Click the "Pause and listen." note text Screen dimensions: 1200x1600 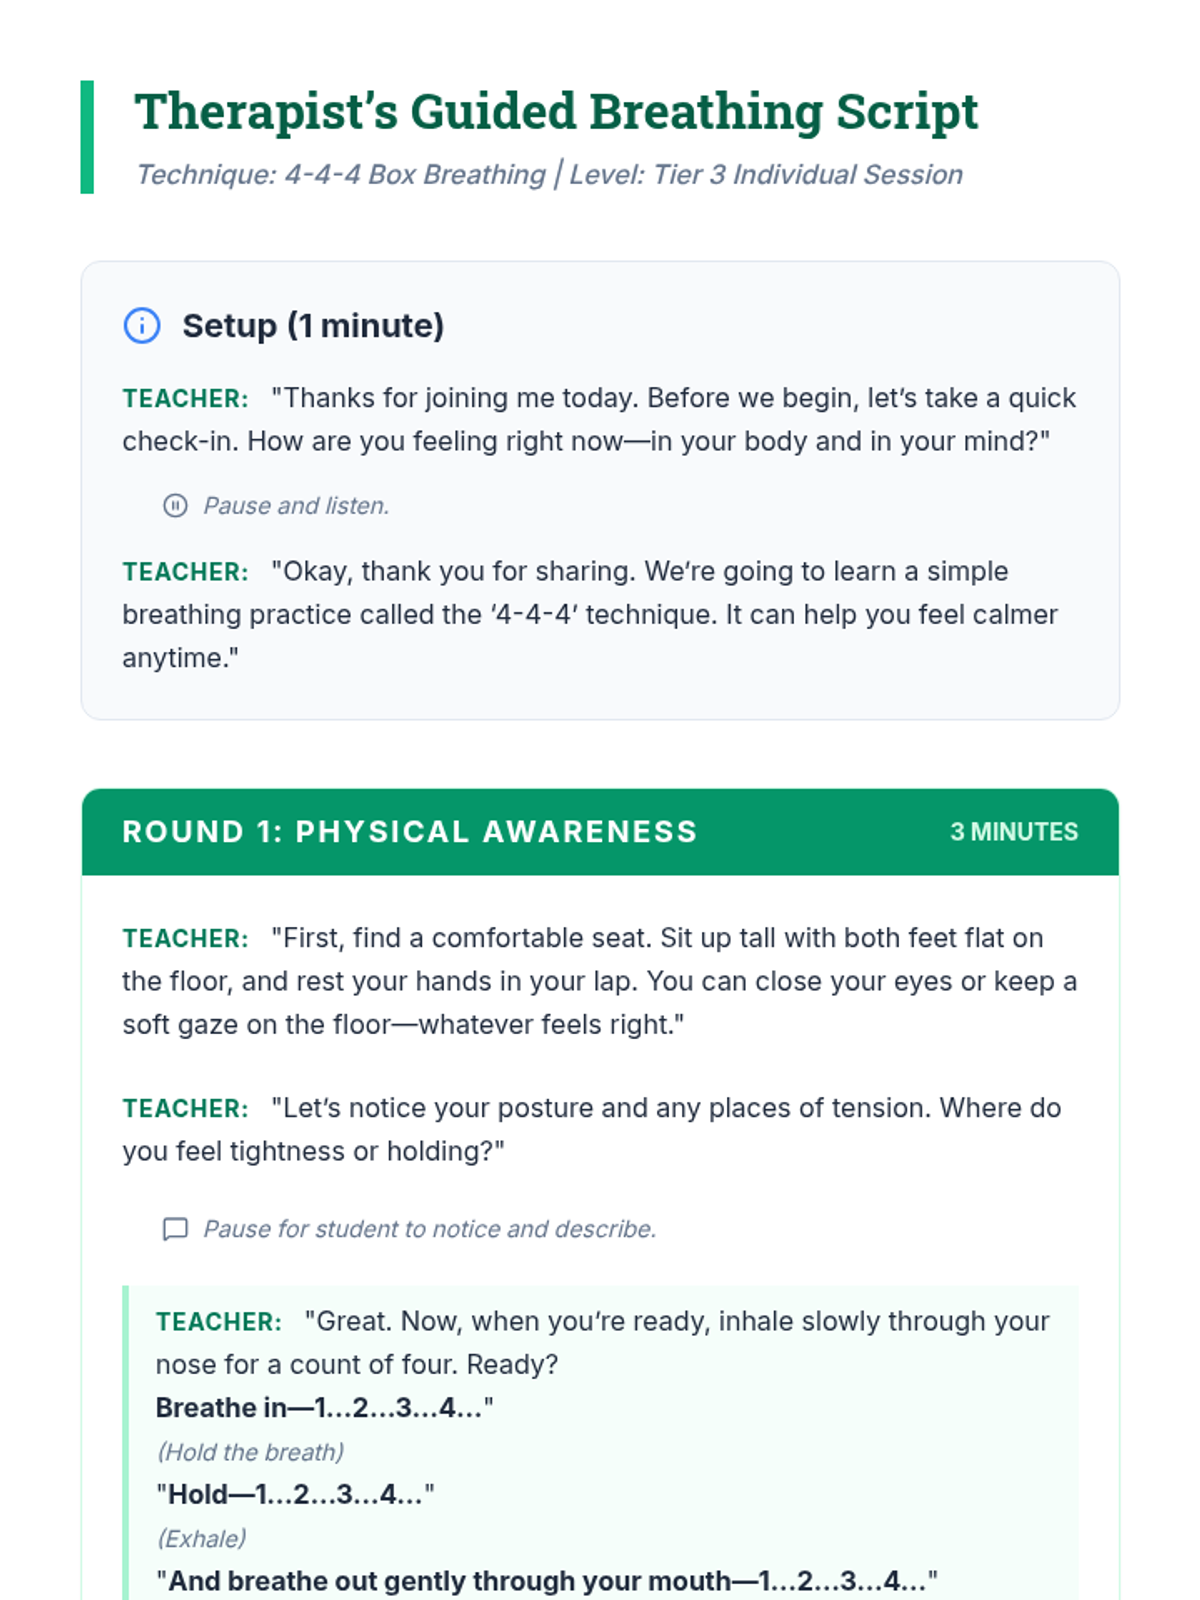click(296, 506)
